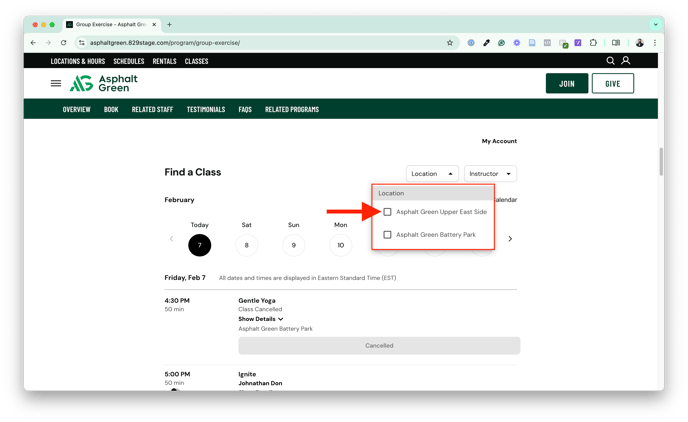The image size is (688, 422).
Task: Open Rentals menu
Action: pos(165,61)
